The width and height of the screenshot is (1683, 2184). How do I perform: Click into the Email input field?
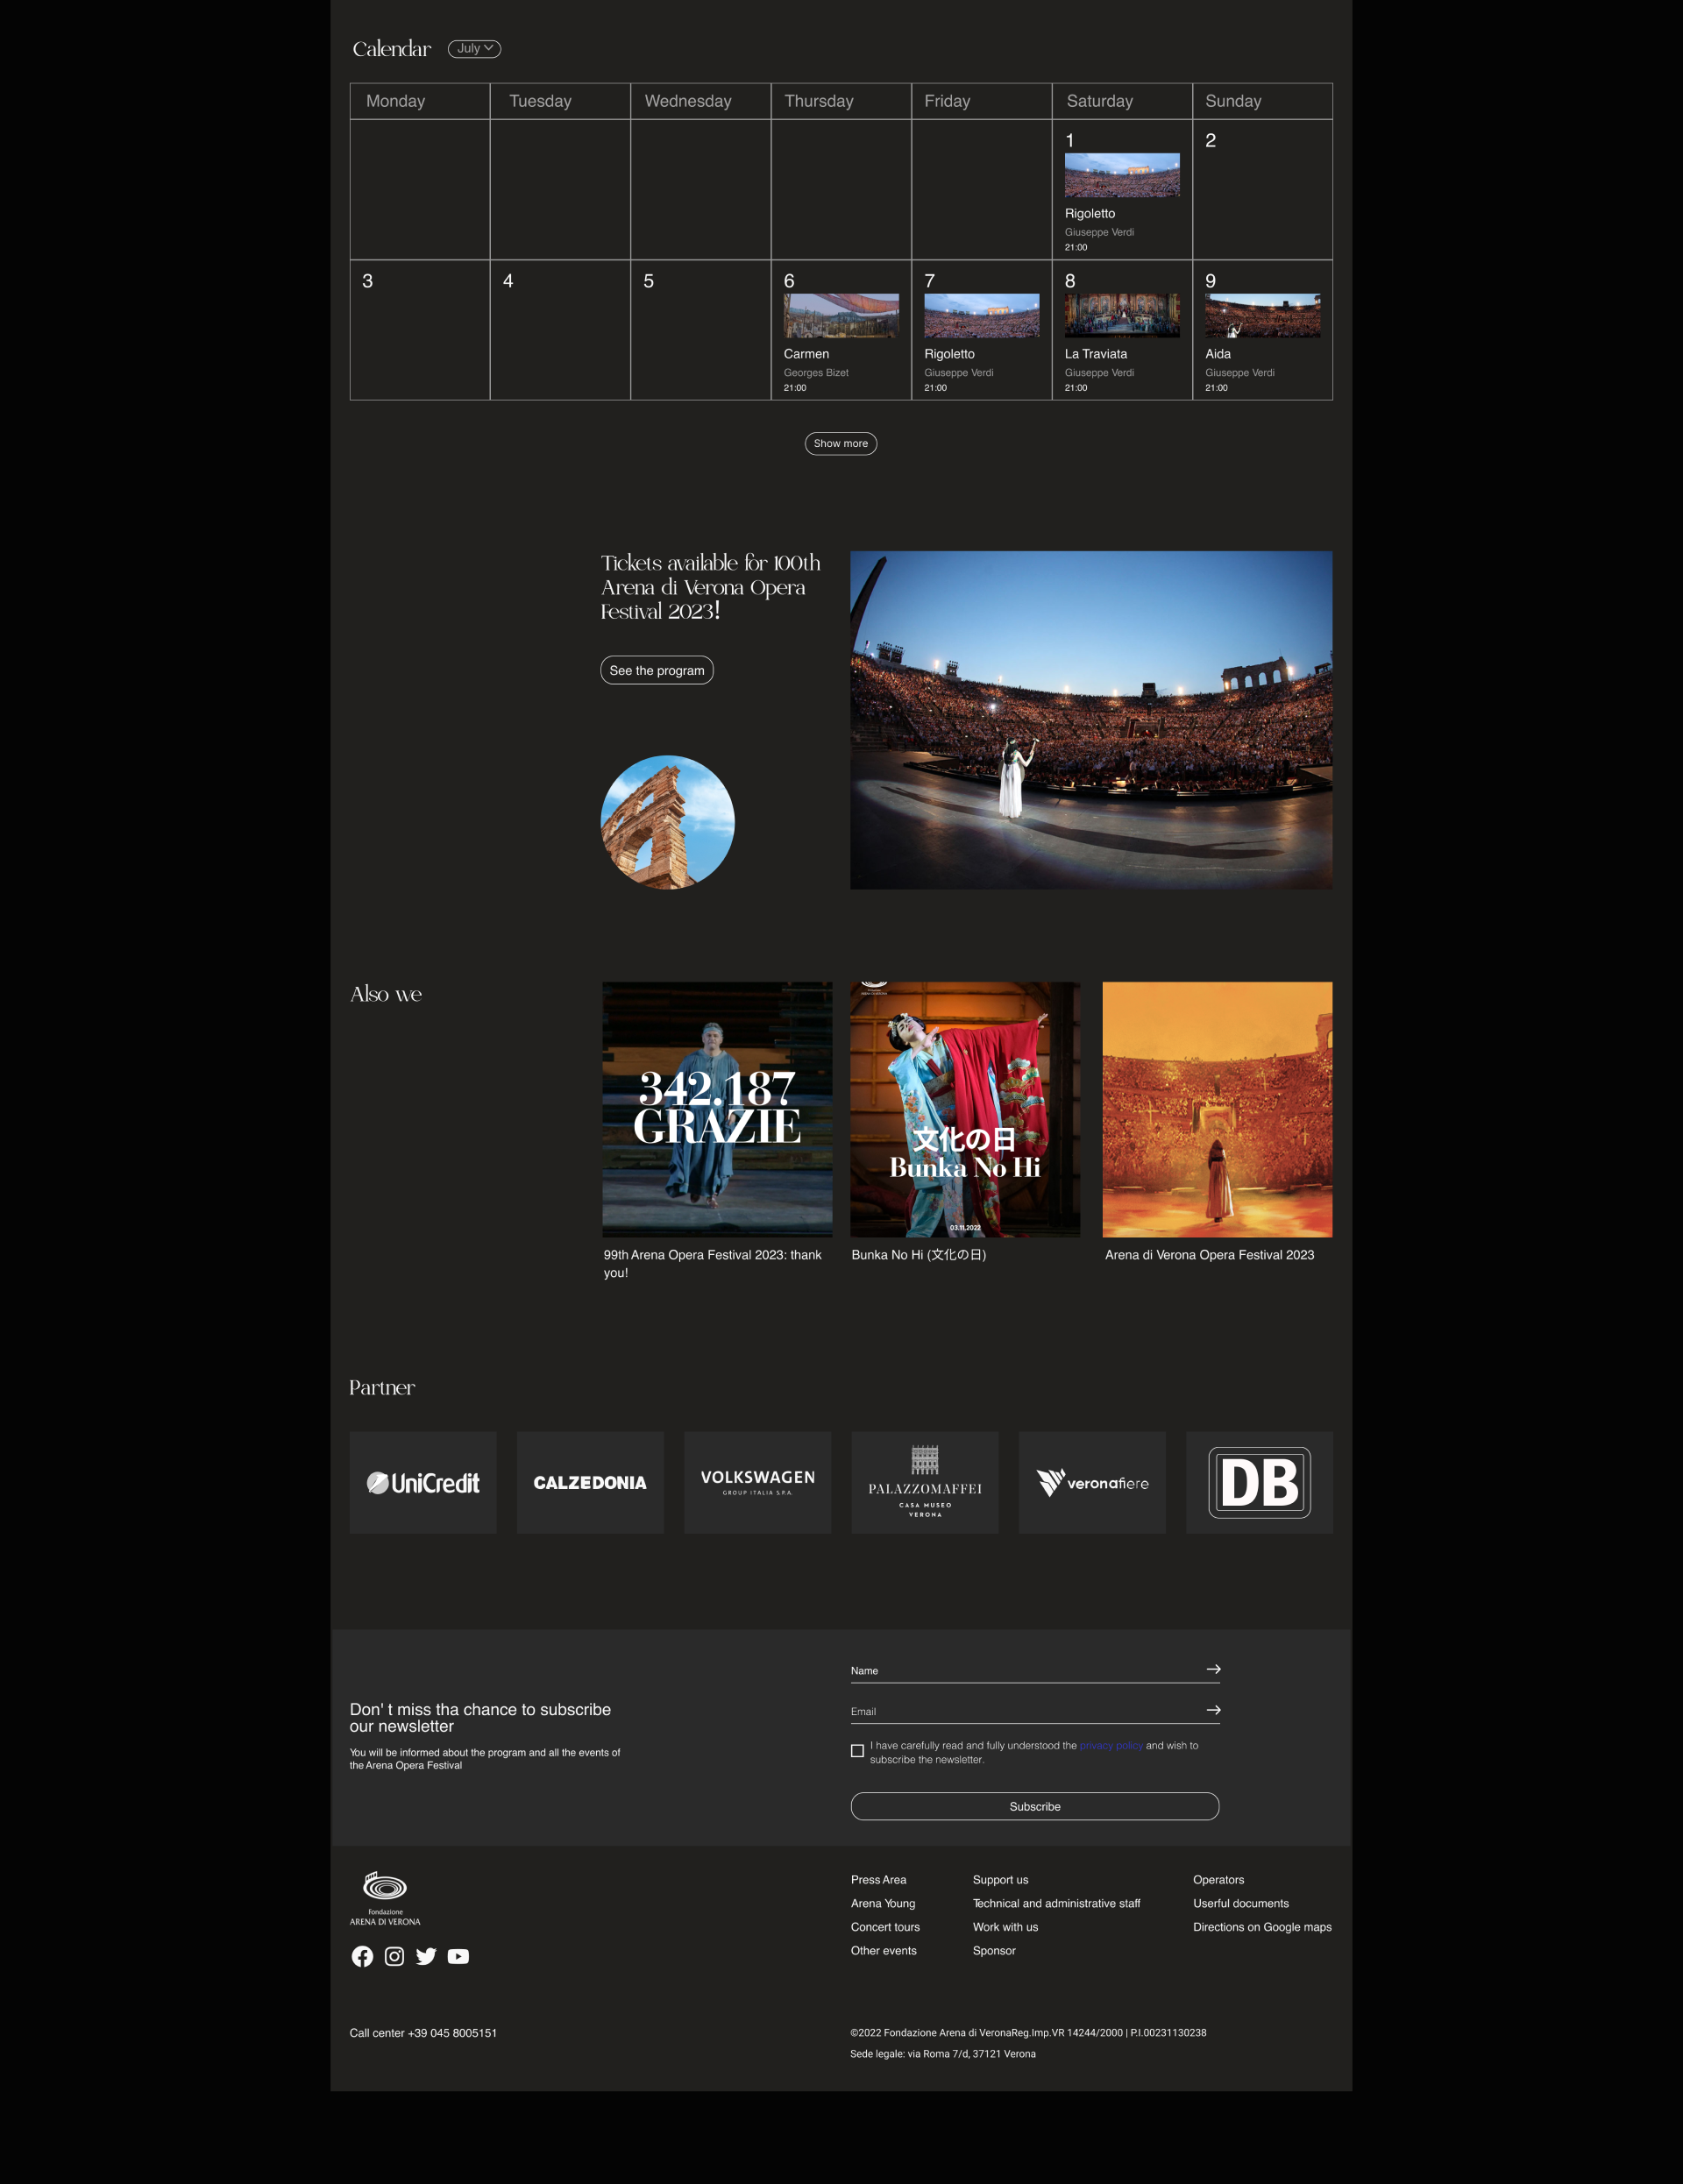coord(1020,1711)
